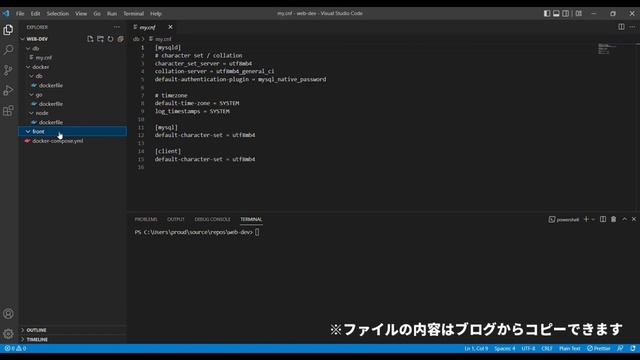Image resolution: width=640 pixels, height=360 pixels.
Task: Open errors and warnings status item
Action: (15, 348)
